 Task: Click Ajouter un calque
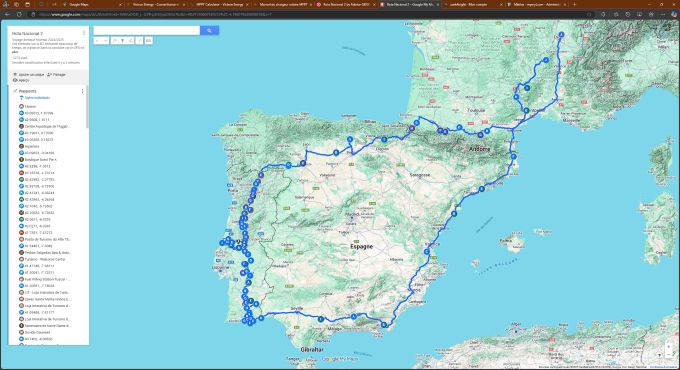pos(29,75)
